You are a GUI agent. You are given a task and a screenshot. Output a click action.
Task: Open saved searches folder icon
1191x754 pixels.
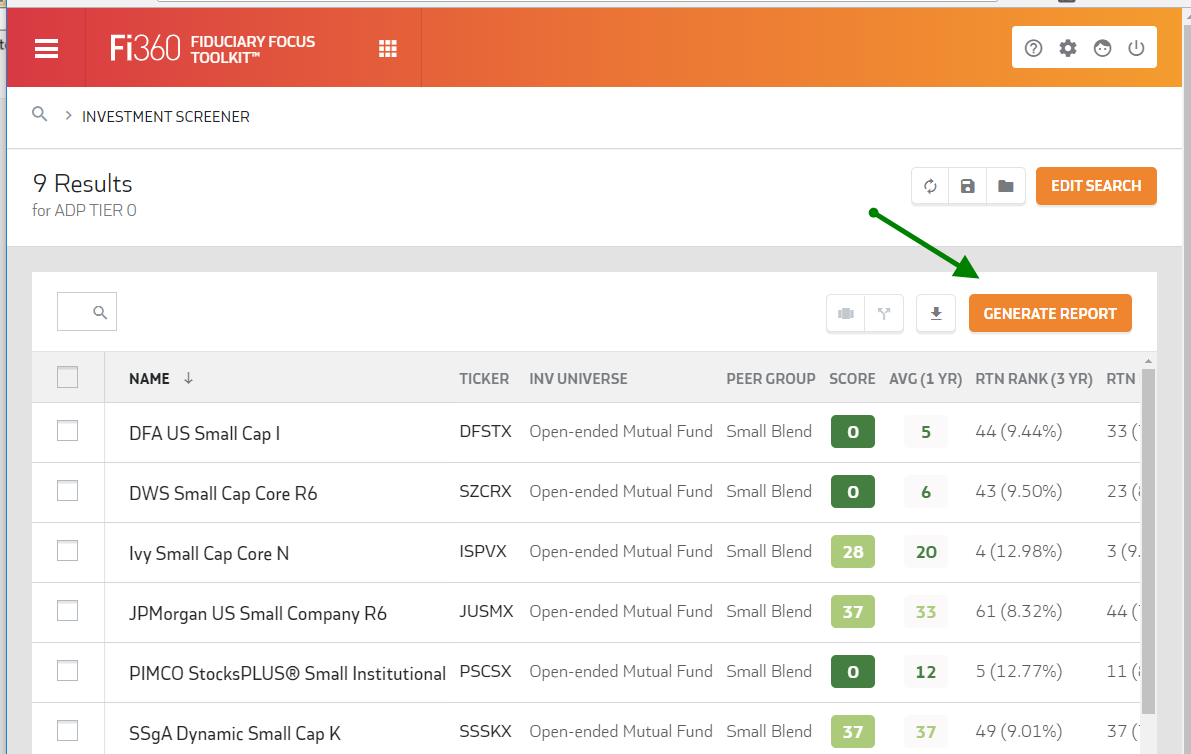[1005, 186]
